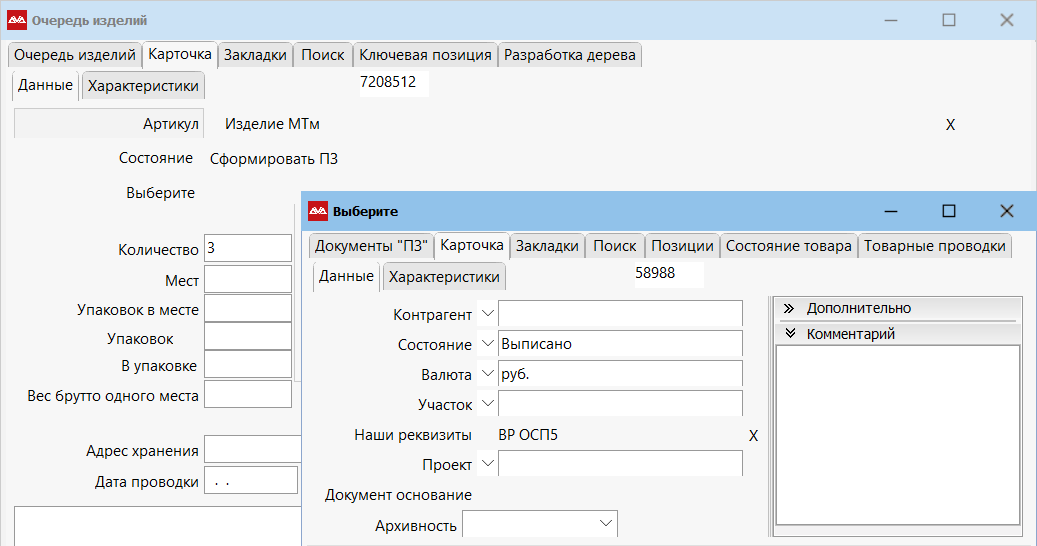This screenshot has height=546, width=1037.
Task: Expand the Архивность combo box
Action: 605,524
